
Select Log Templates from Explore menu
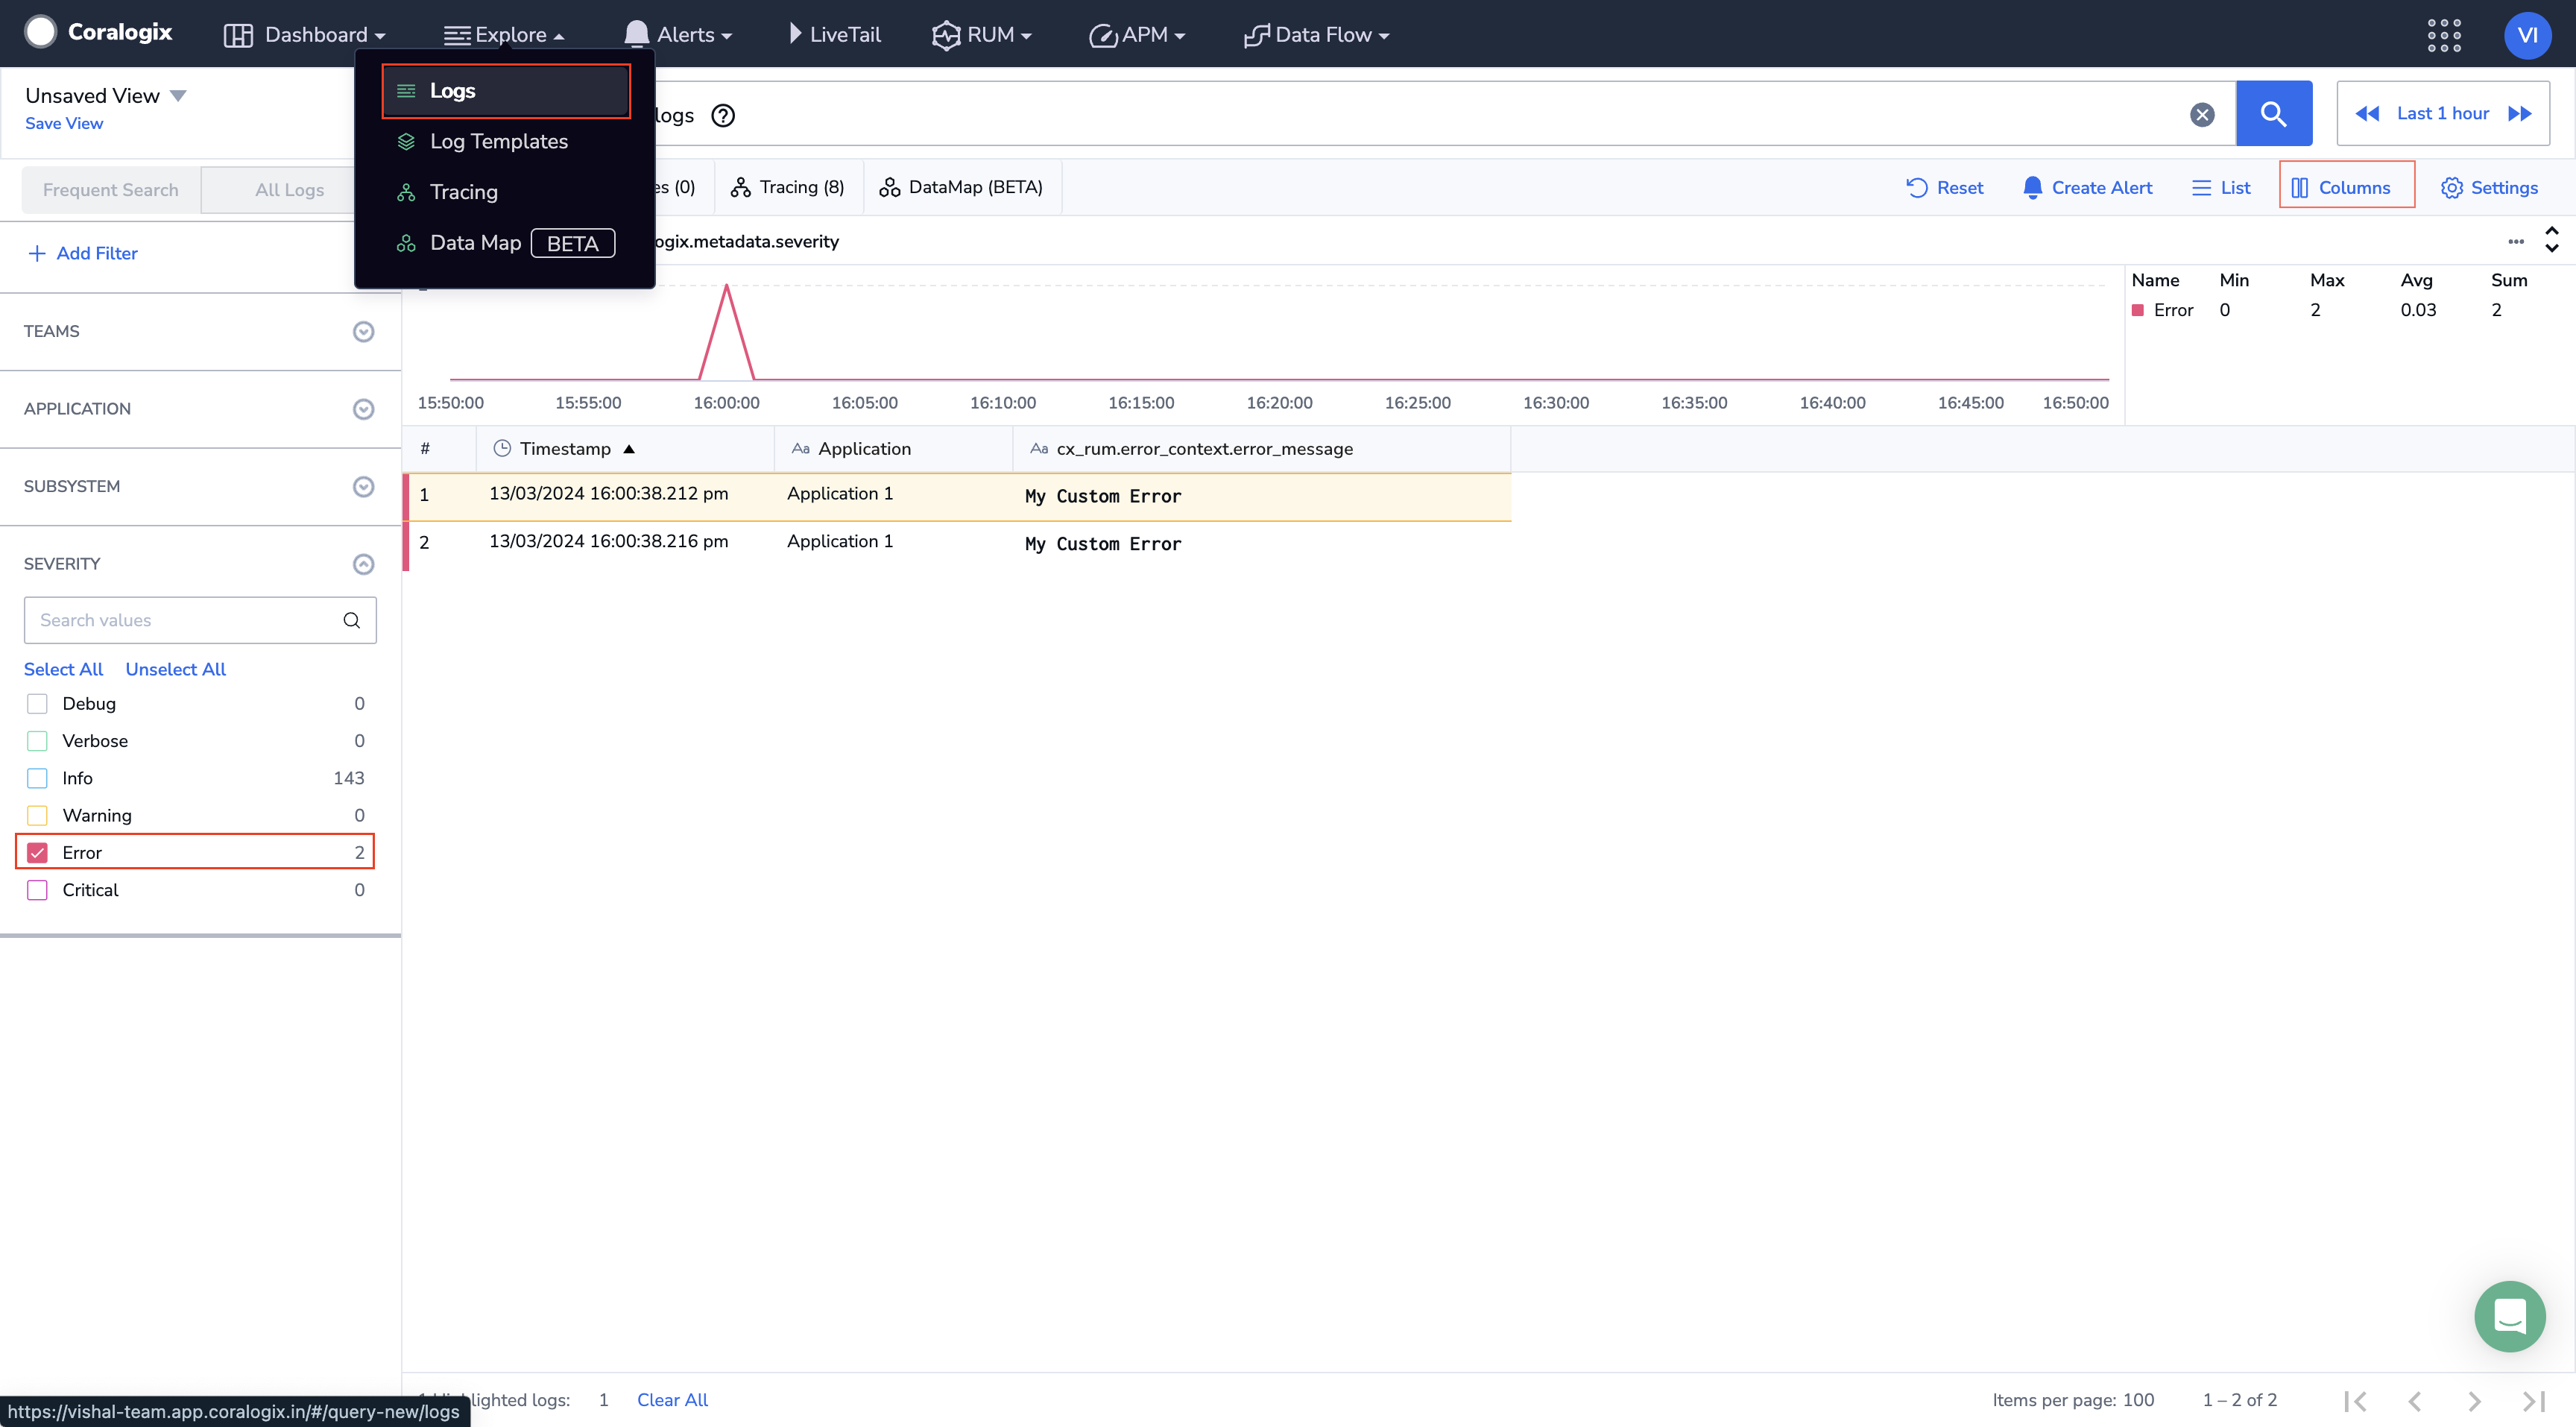click(498, 141)
